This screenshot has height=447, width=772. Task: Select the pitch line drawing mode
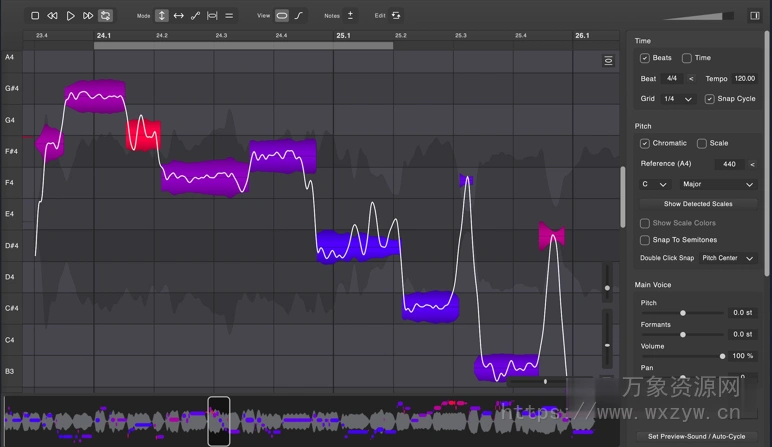click(x=195, y=16)
